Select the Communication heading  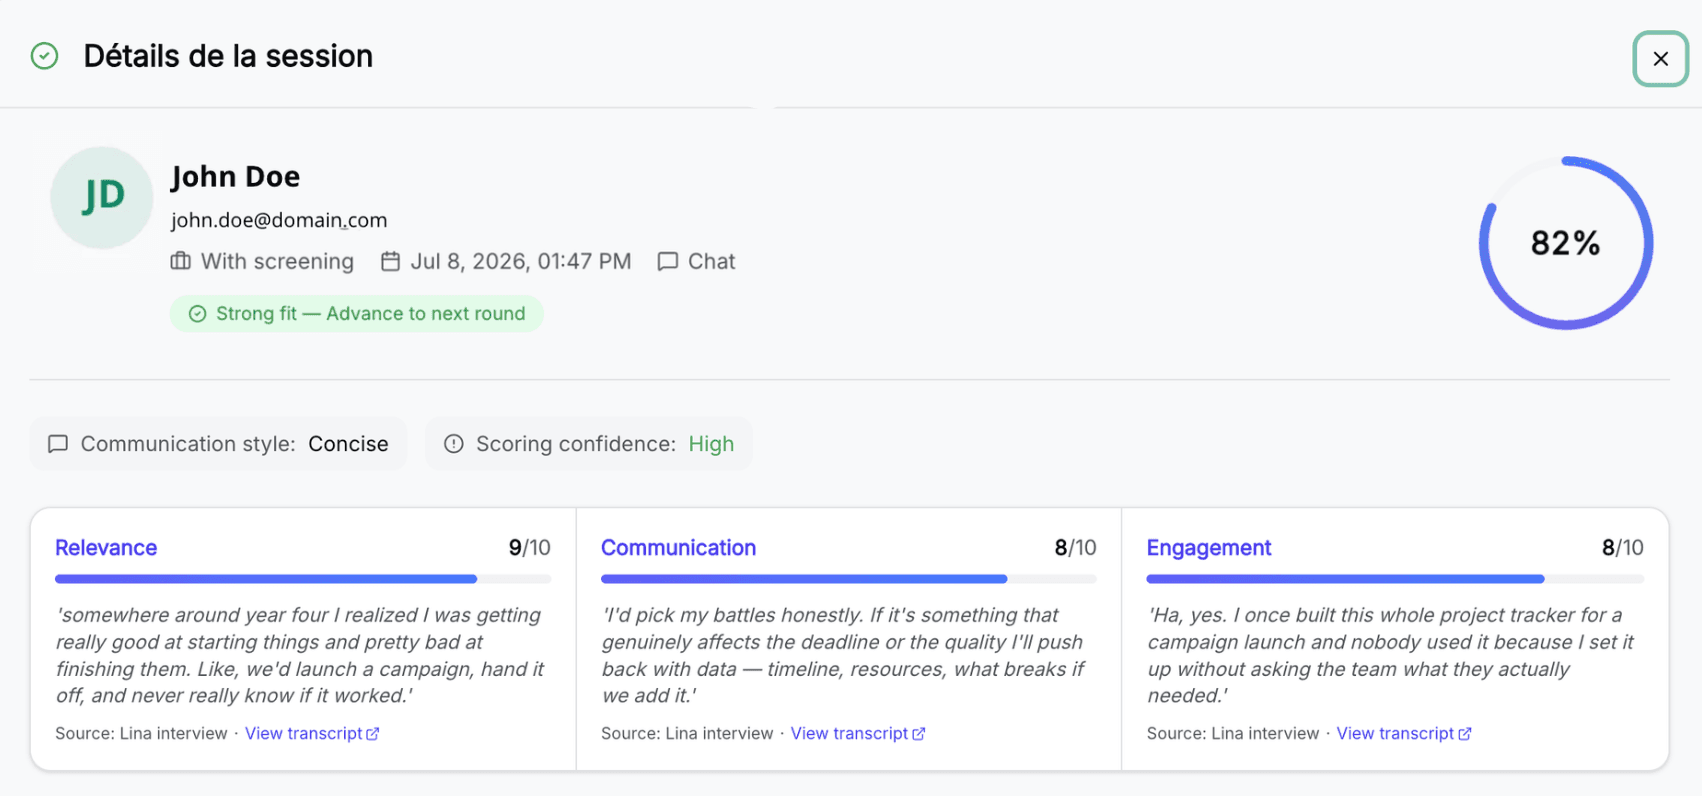click(678, 548)
